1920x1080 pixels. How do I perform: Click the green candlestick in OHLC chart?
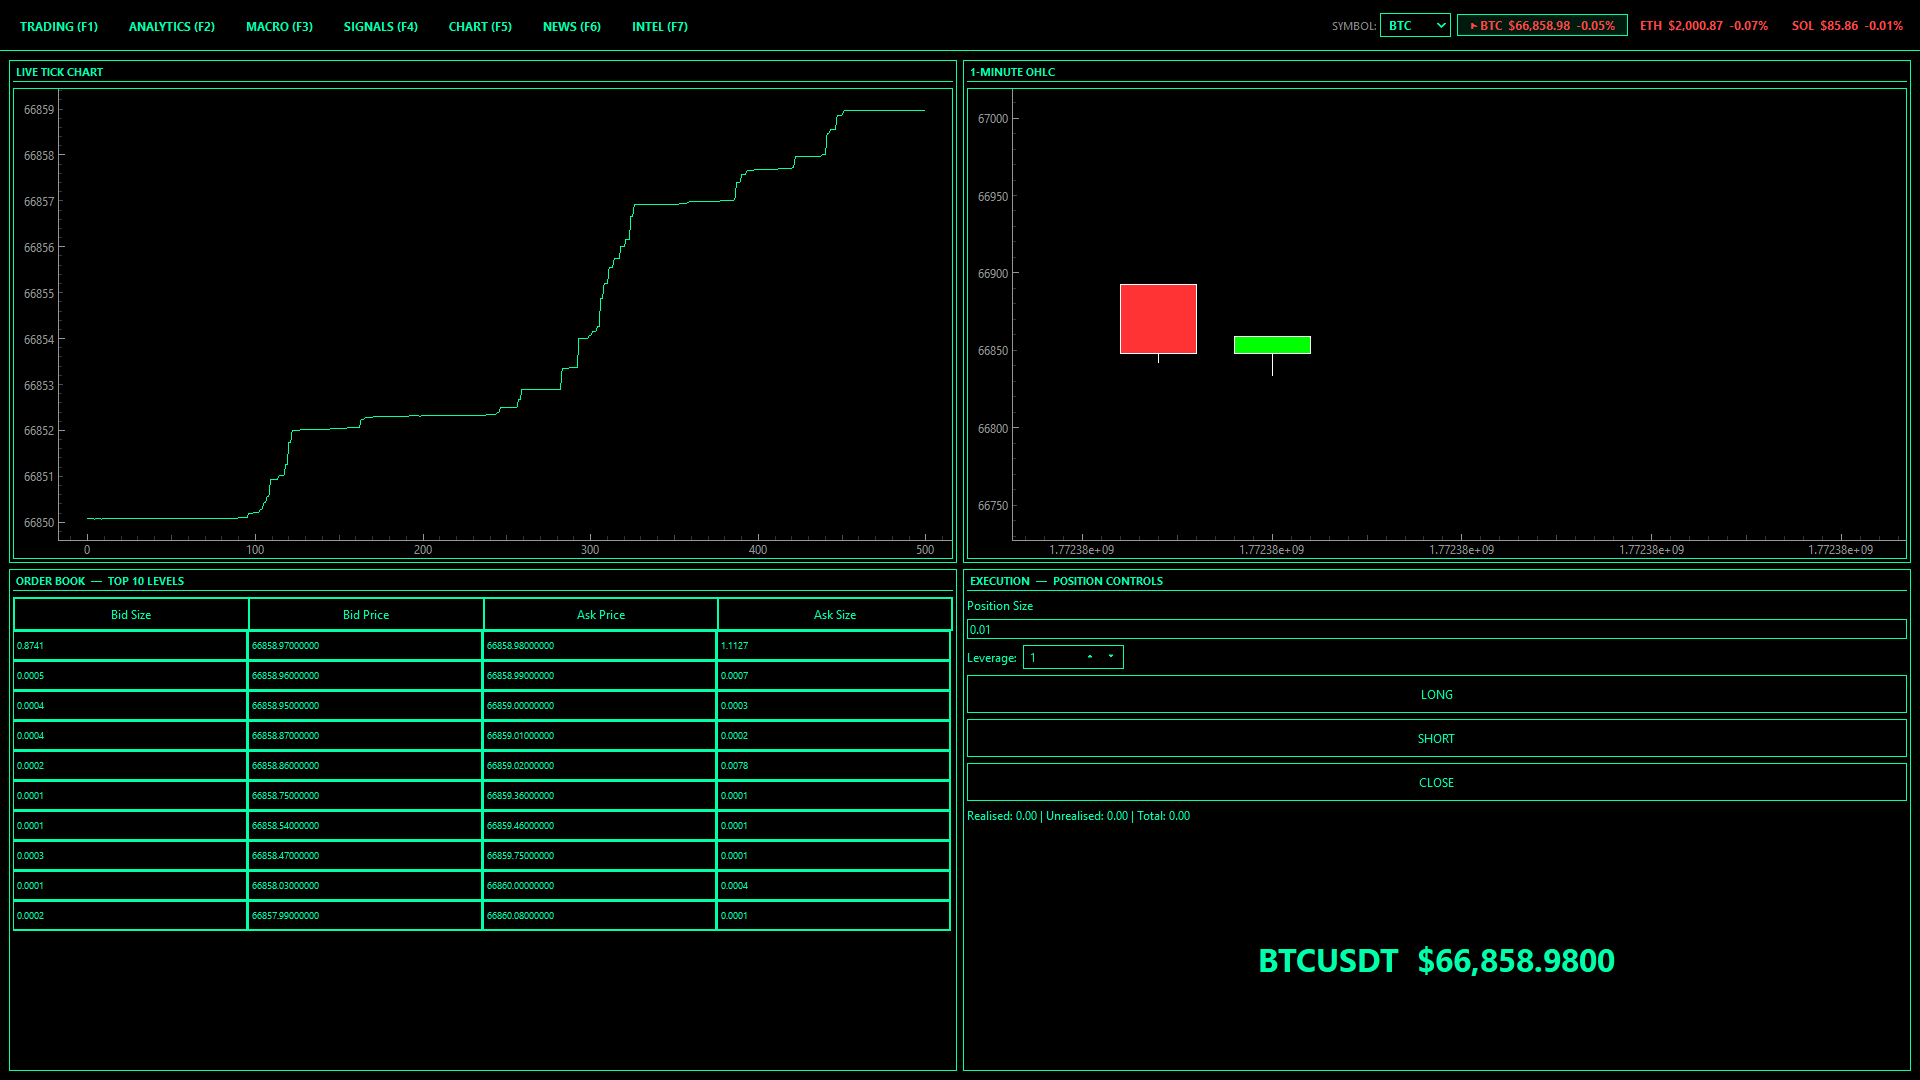coord(1272,345)
